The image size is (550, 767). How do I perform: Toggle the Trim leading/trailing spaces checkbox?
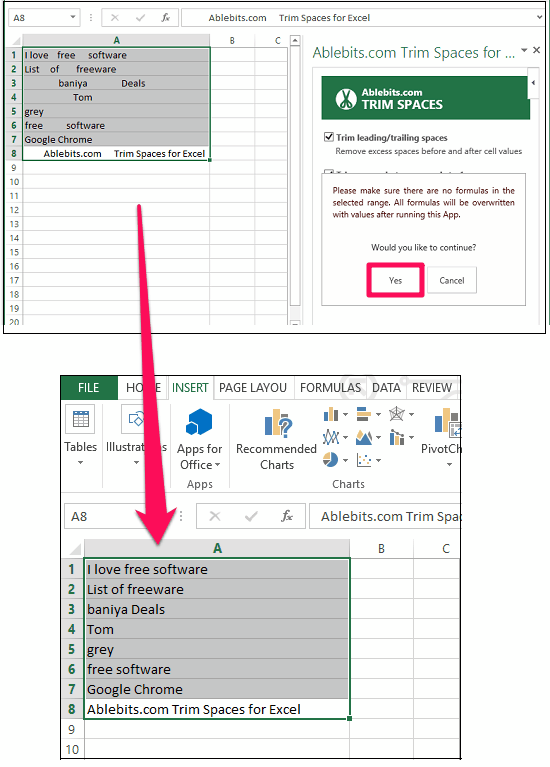pos(329,137)
